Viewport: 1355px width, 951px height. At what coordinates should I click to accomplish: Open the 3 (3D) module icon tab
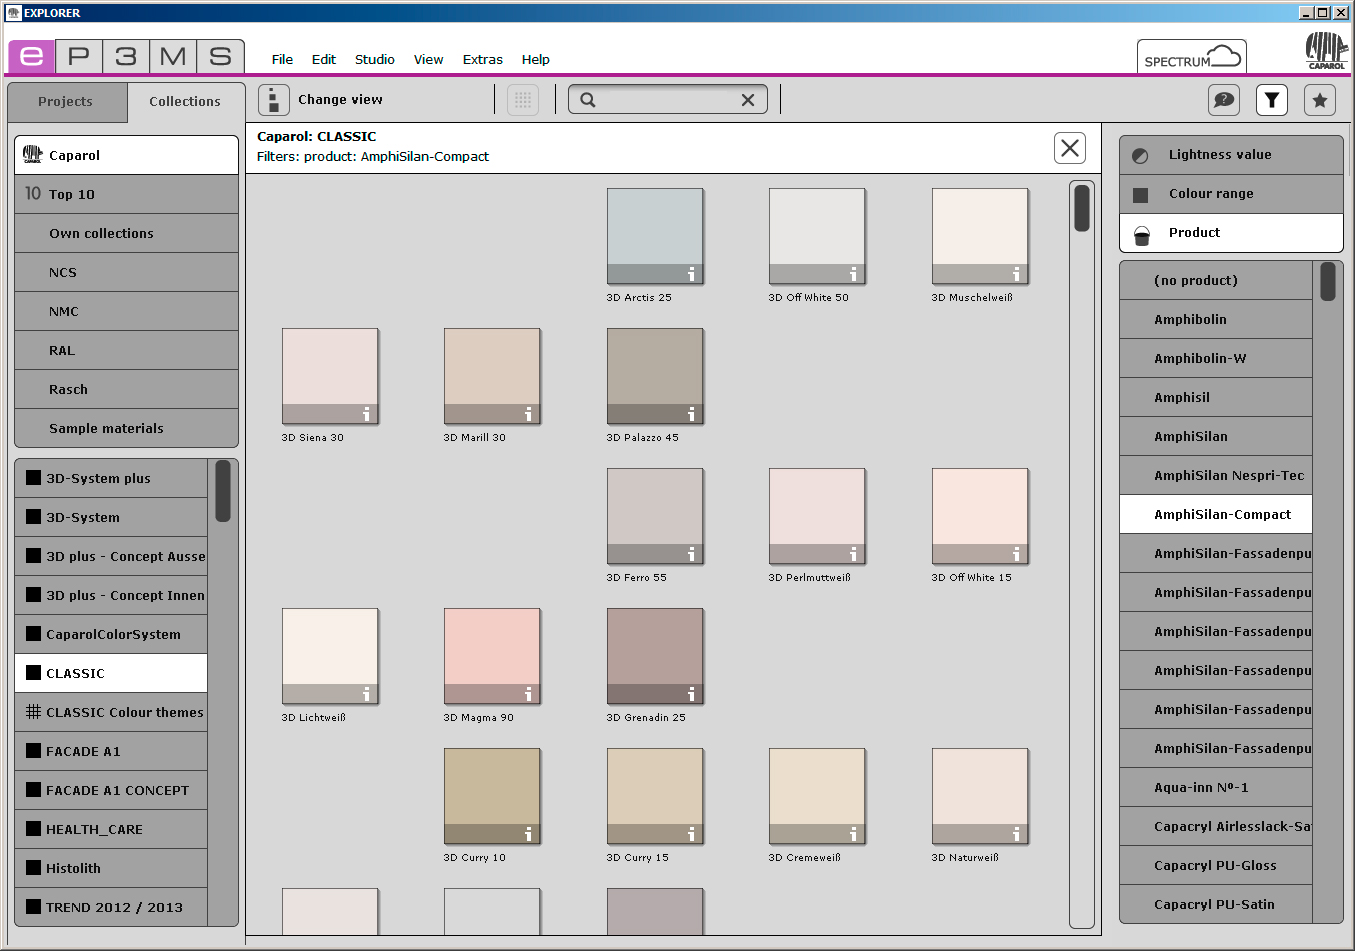click(x=126, y=56)
